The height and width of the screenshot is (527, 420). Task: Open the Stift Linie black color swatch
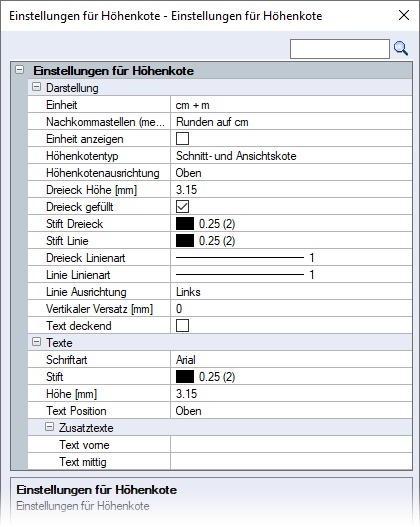coord(185,241)
